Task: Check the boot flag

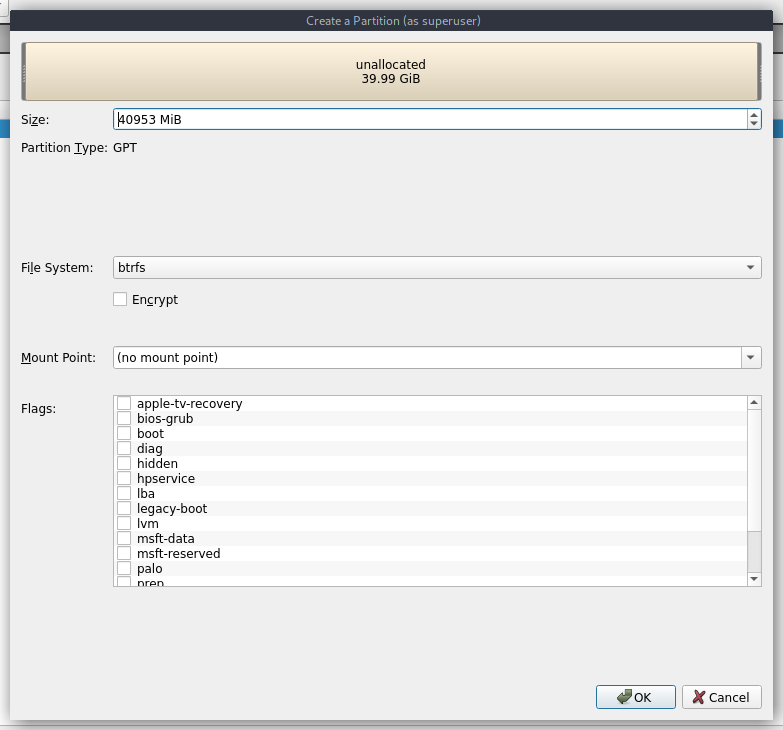Action: [124, 434]
